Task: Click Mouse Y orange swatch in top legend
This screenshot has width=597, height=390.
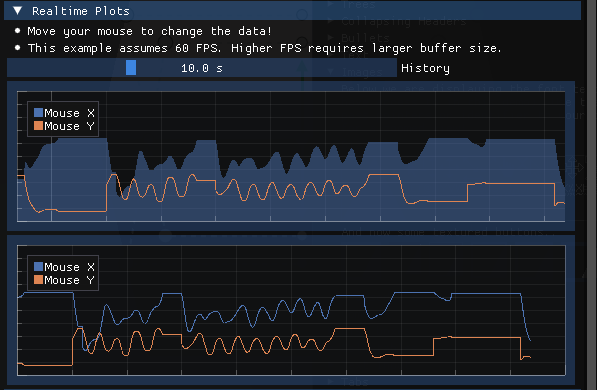Action: pos(38,126)
